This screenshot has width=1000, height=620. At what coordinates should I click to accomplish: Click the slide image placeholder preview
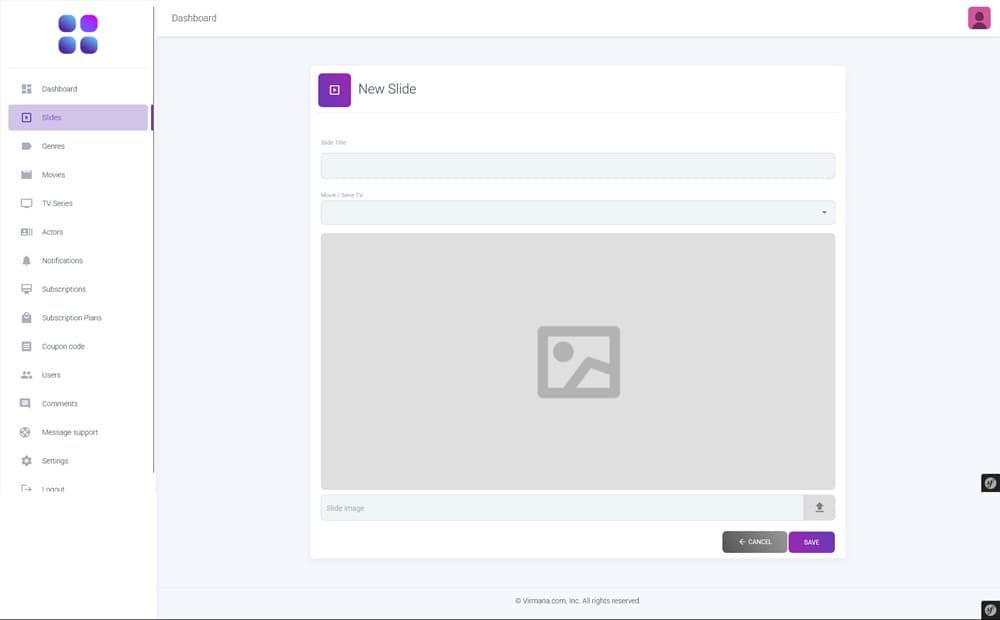577,361
